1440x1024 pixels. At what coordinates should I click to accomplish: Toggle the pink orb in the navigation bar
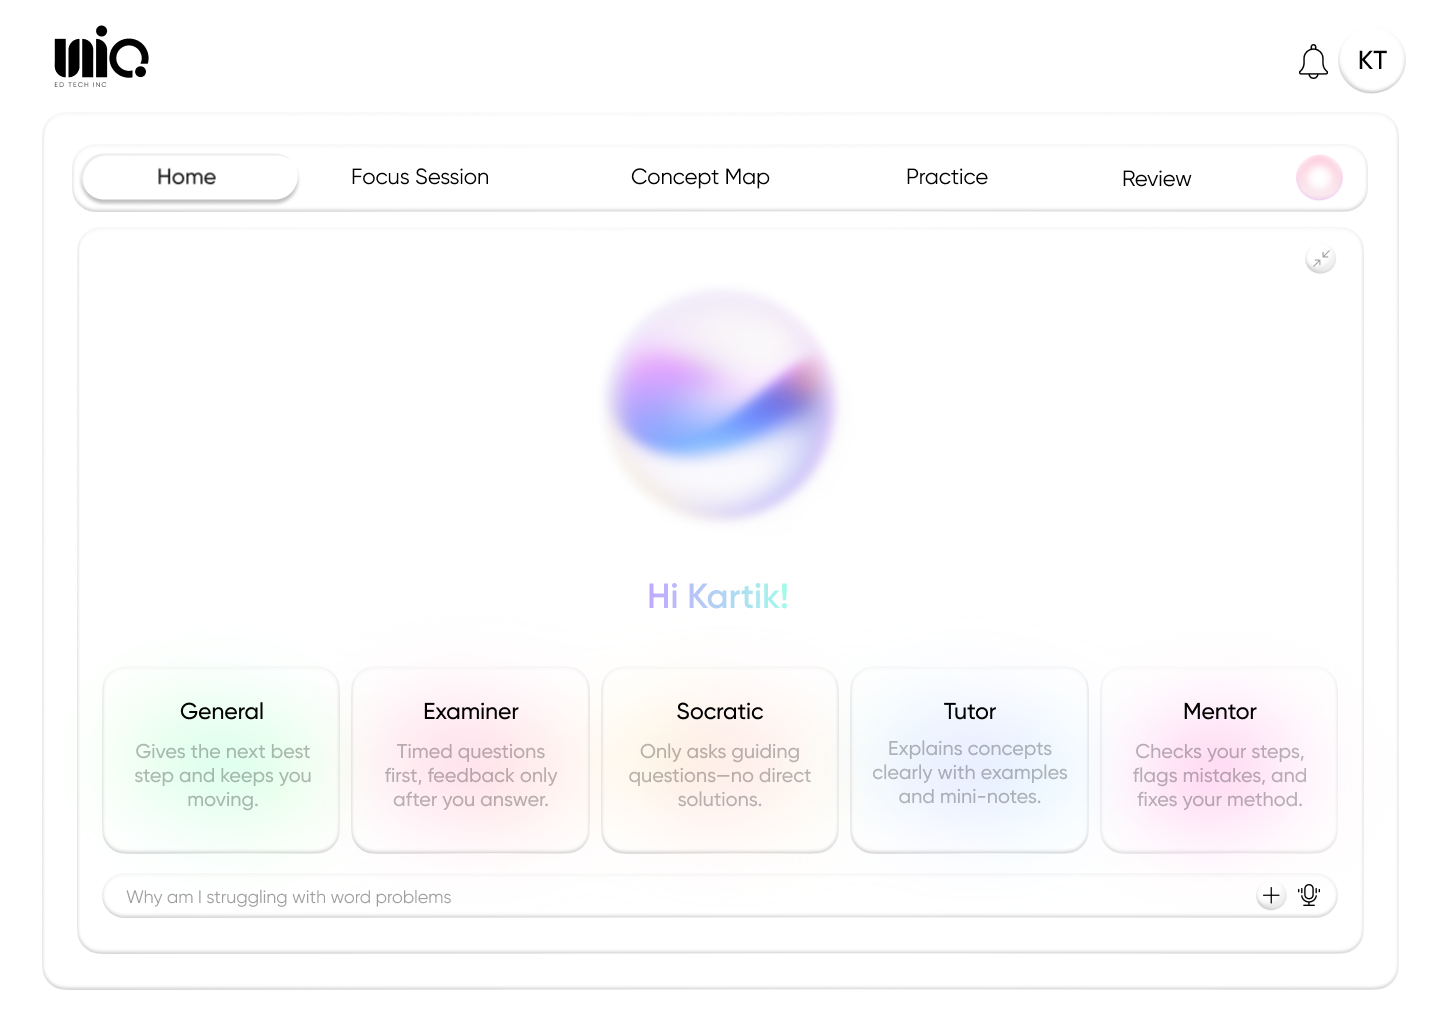[x=1319, y=177]
